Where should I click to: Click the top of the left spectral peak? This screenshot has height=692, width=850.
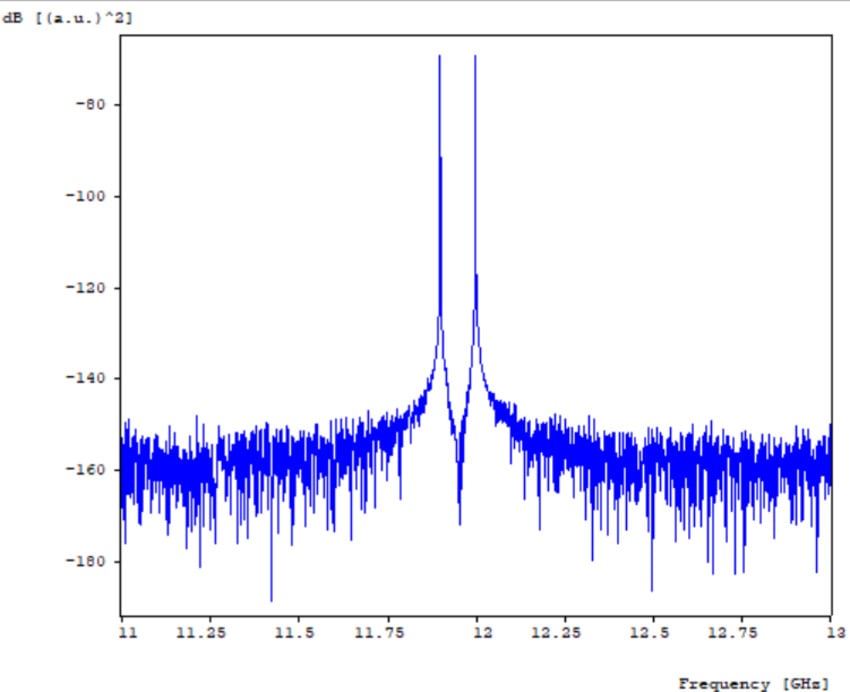(x=439, y=57)
